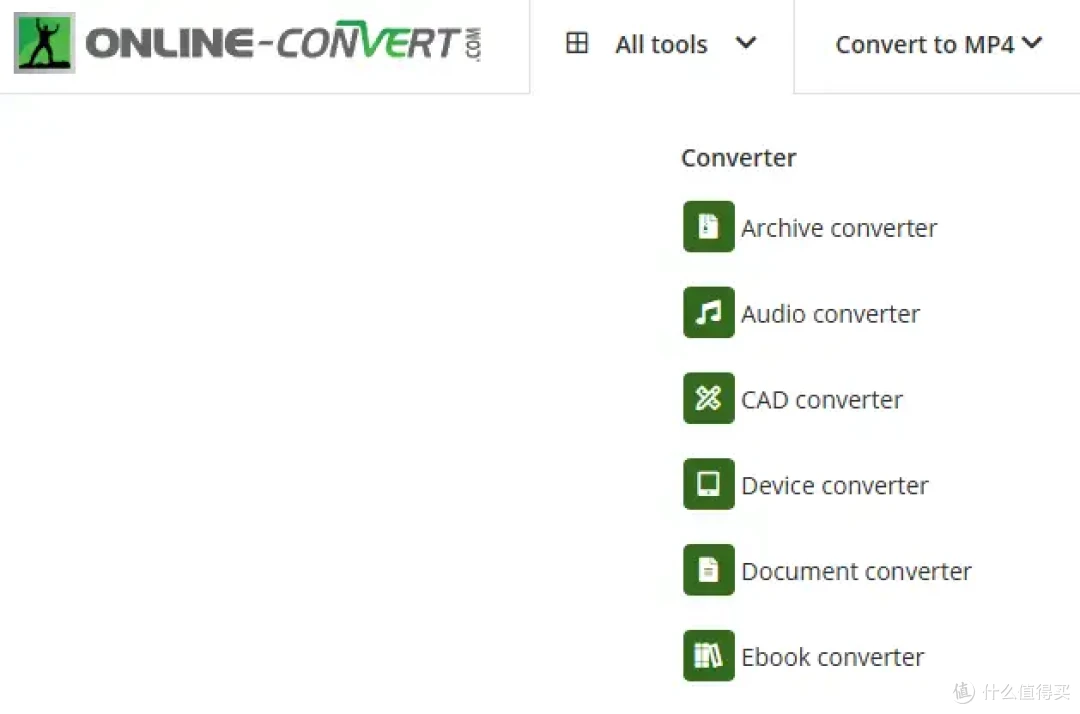Open the ONLINE-CONVERT.COM home wordmark
This screenshot has height=714, width=1080.
pyautogui.click(x=283, y=43)
